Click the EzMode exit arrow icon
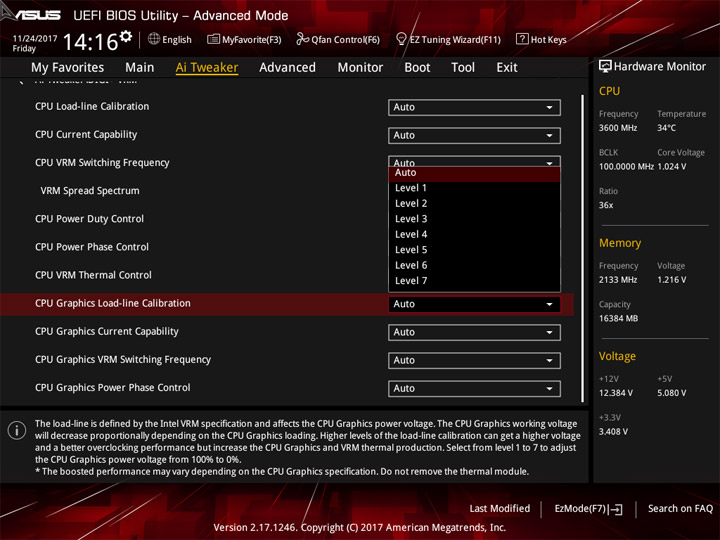This screenshot has height=540, width=720. pyautogui.click(x=616, y=509)
